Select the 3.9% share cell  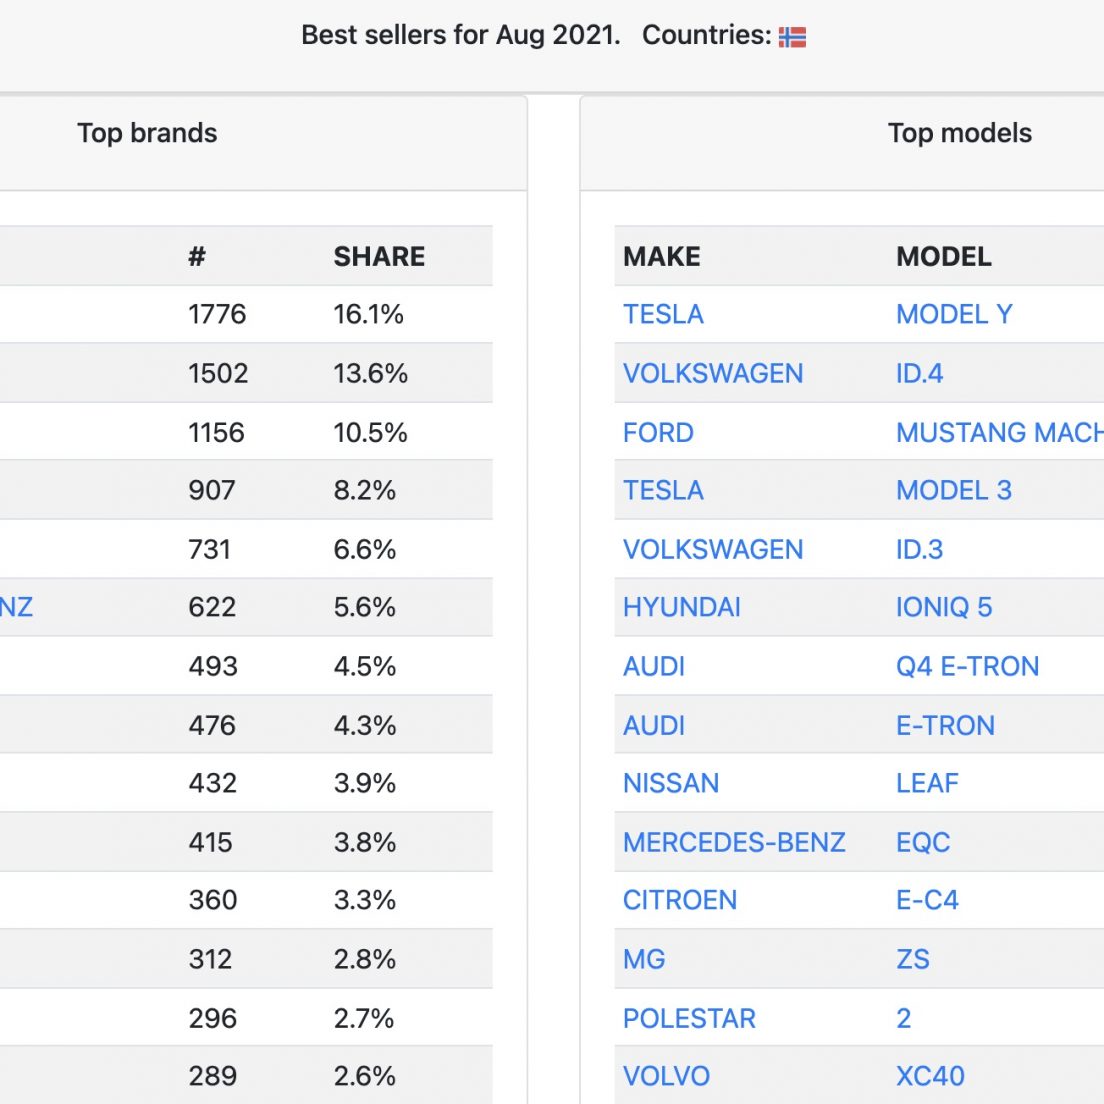click(365, 783)
